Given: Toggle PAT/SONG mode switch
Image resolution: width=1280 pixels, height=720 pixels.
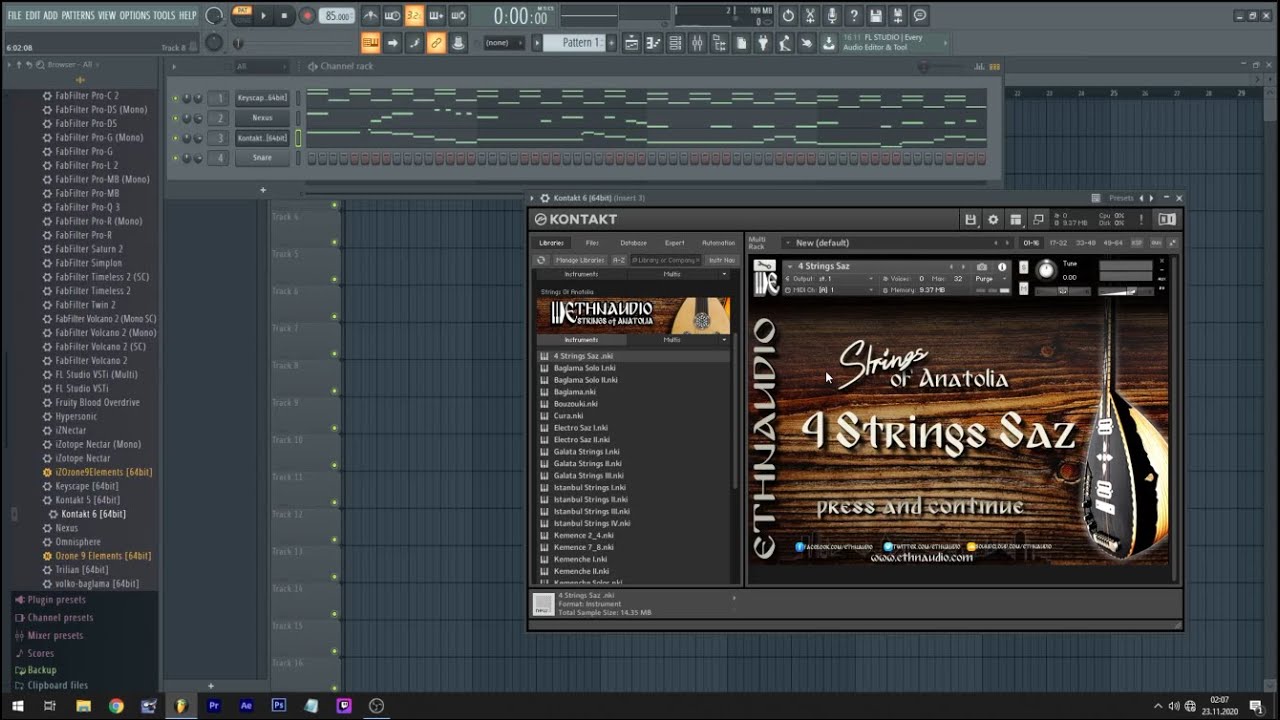Looking at the screenshot, I should pos(242,15).
